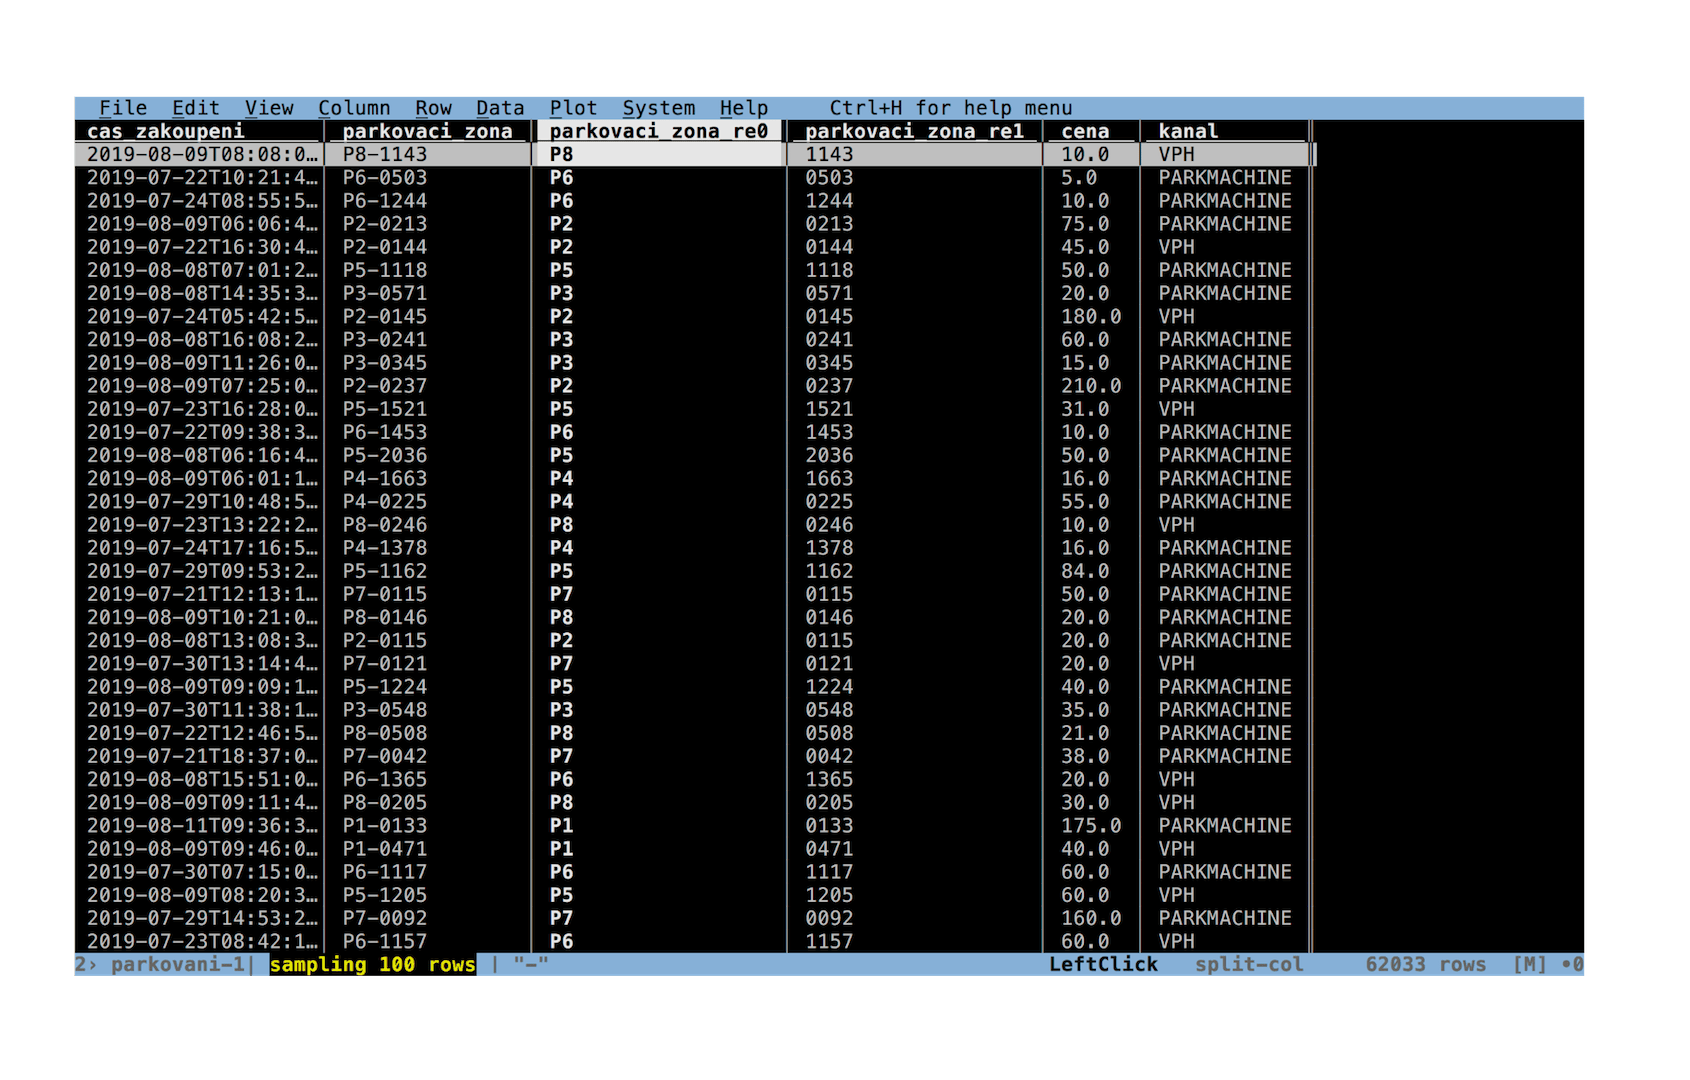The width and height of the screenshot is (1690, 1080).
Task: Select cell P1-0133
Action: click(x=385, y=826)
